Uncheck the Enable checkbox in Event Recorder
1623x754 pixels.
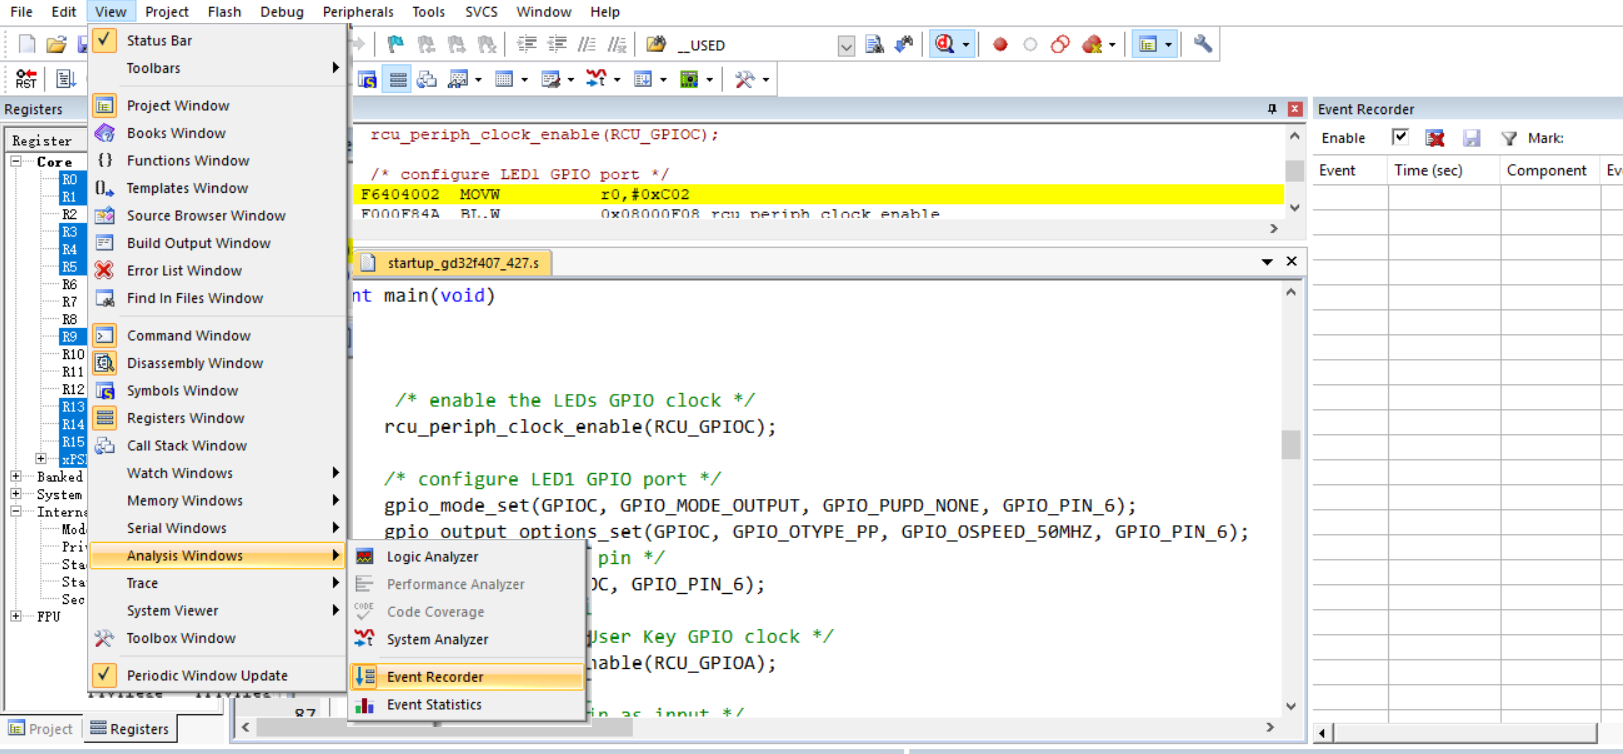[x=1400, y=137]
